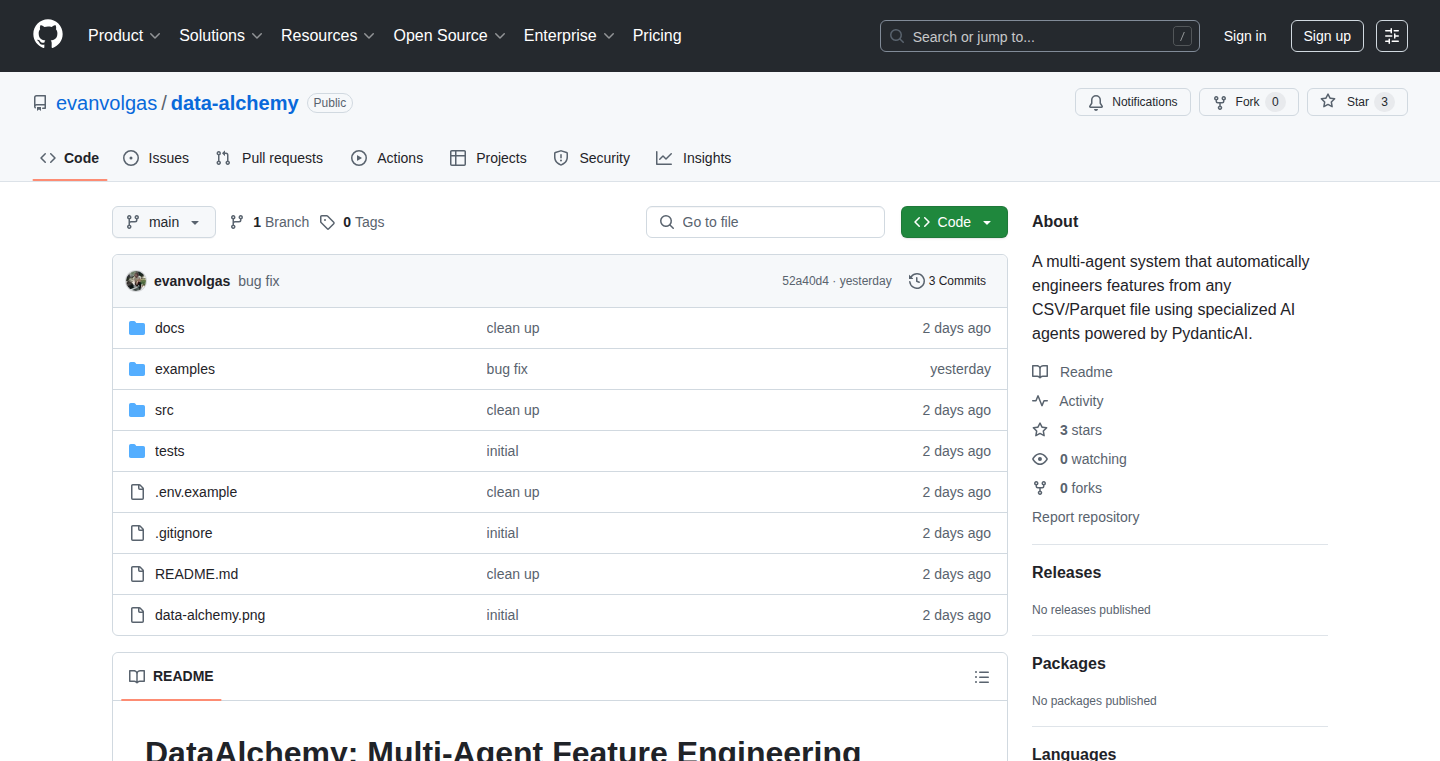
Task: Focus the Go to file input
Action: point(766,222)
